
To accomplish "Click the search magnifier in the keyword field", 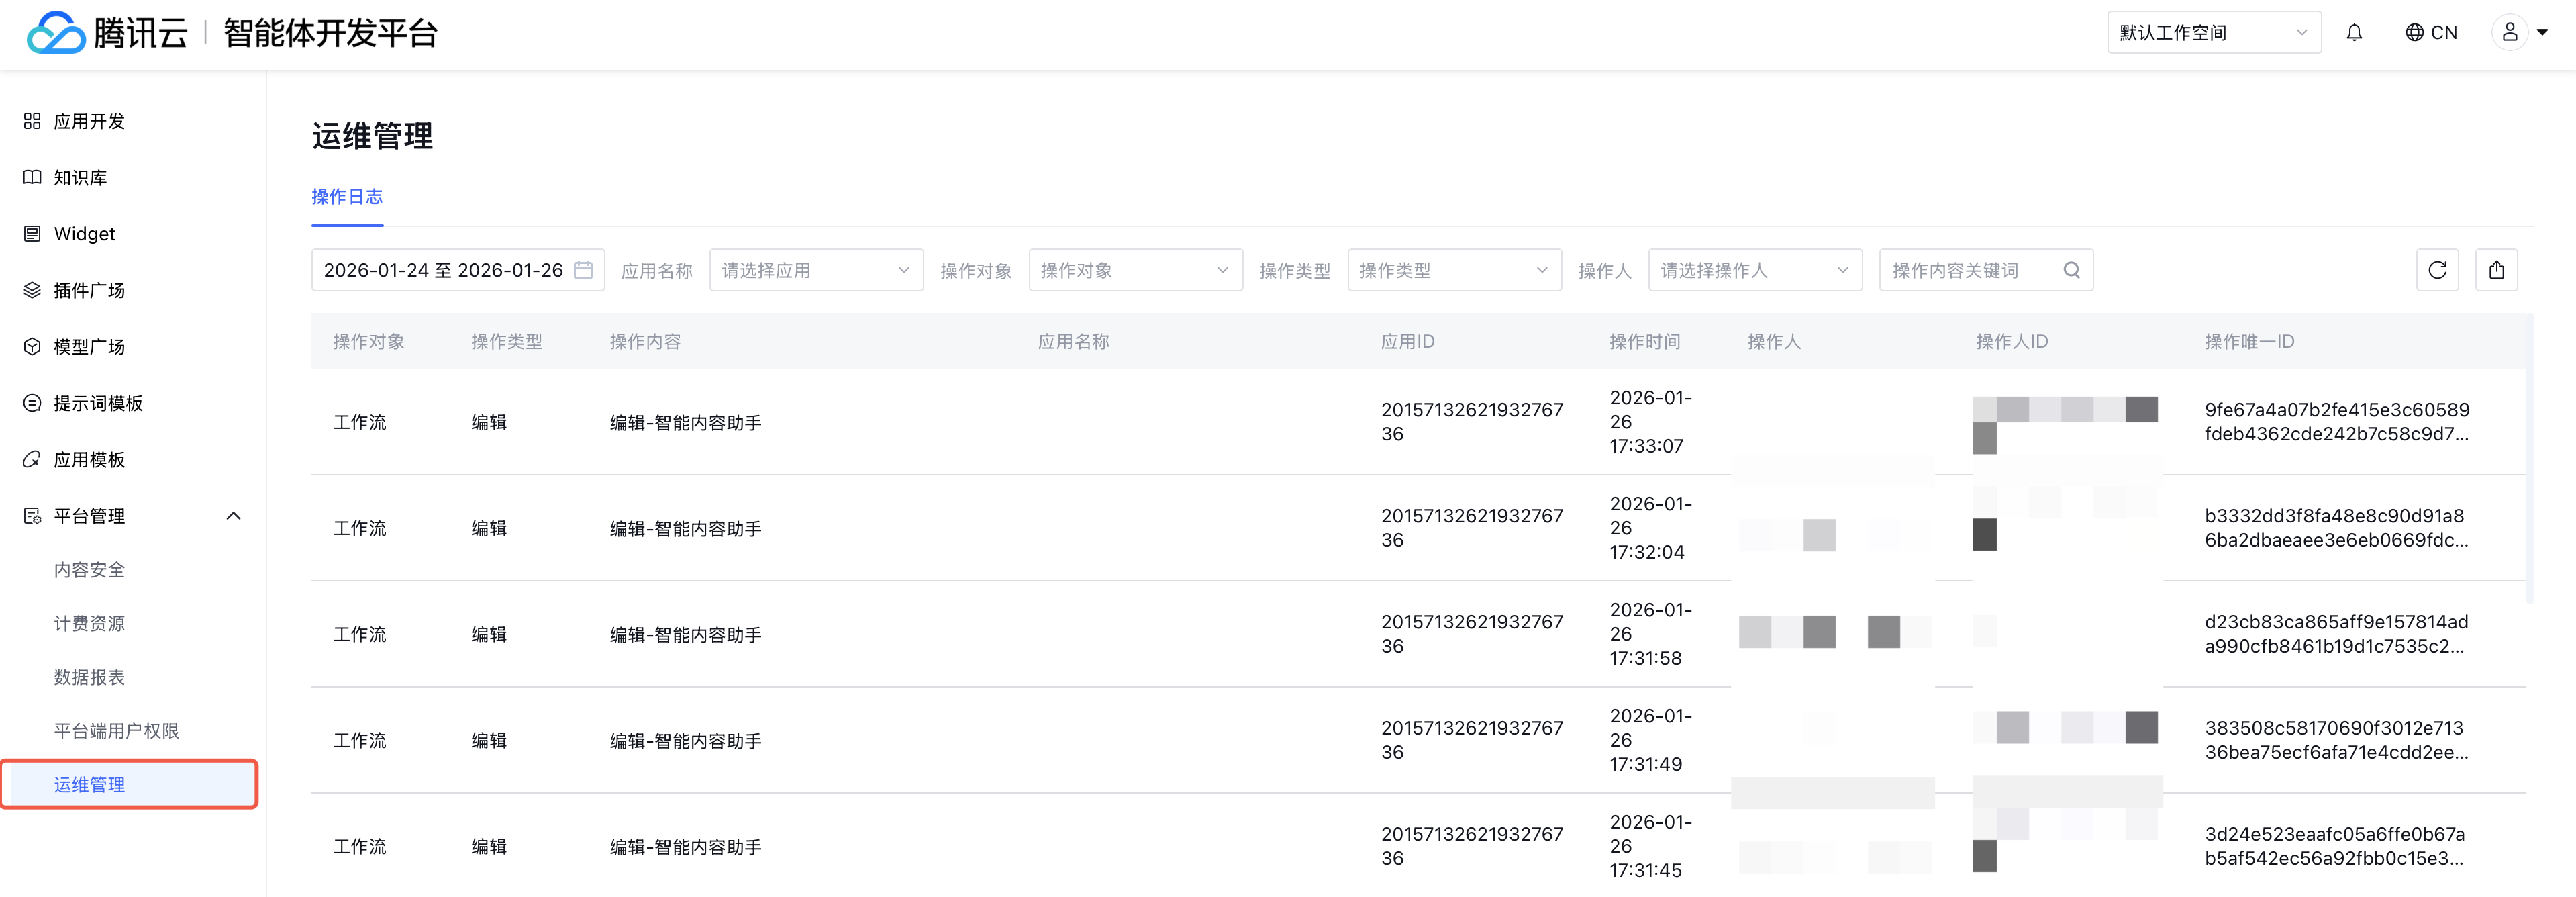I will coord(2071,270).
